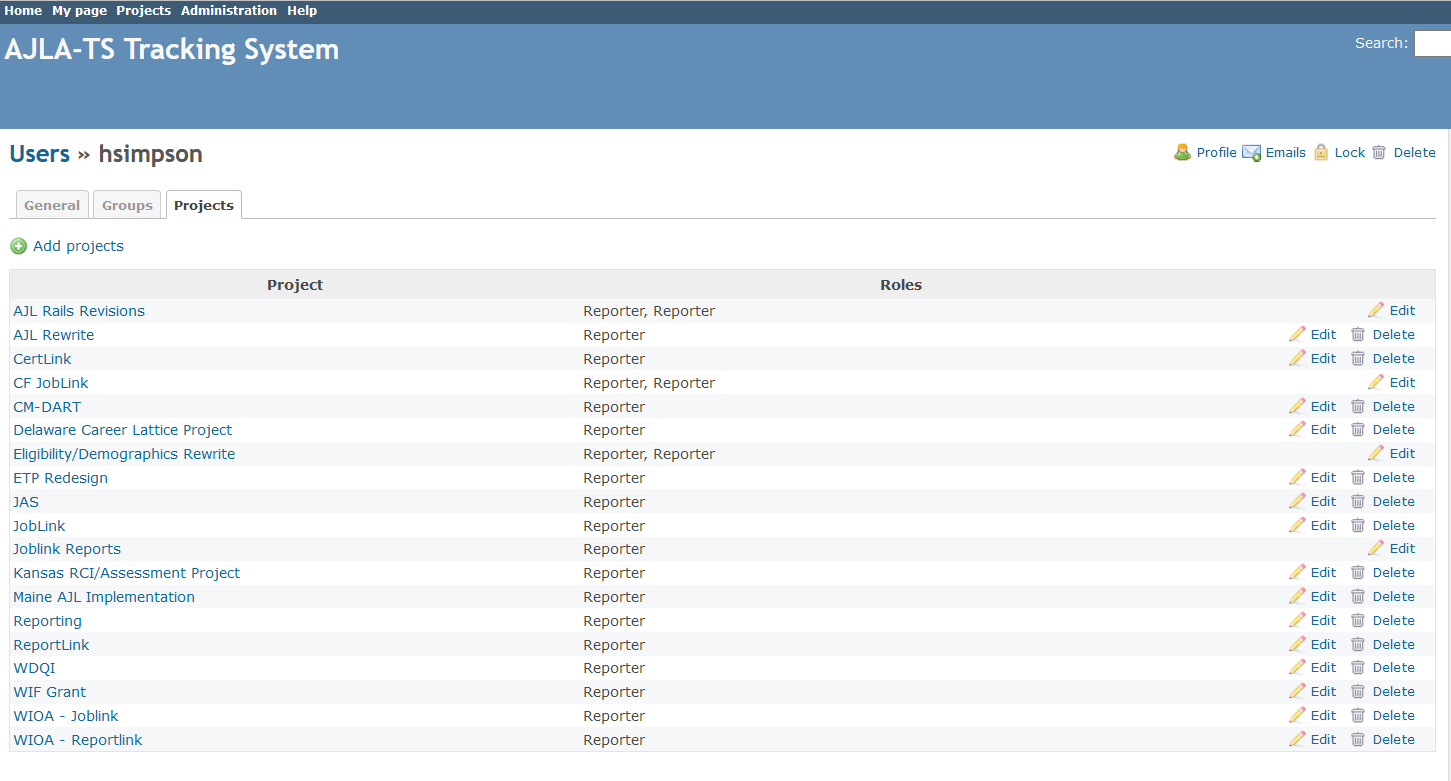The image size is (1451, 781).
Task: Switch to the General tab
Action: pyautogui.click(x=52, y=205)
